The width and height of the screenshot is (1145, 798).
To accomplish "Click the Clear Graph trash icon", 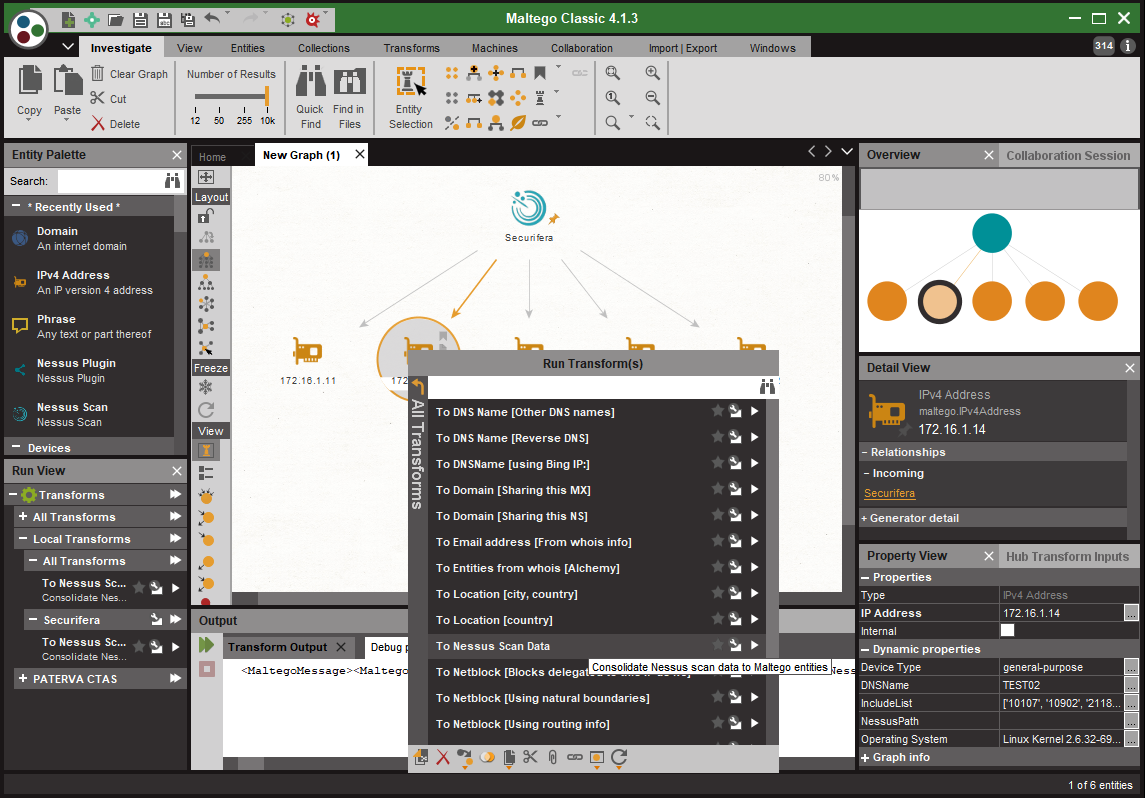I will [97, 73].
